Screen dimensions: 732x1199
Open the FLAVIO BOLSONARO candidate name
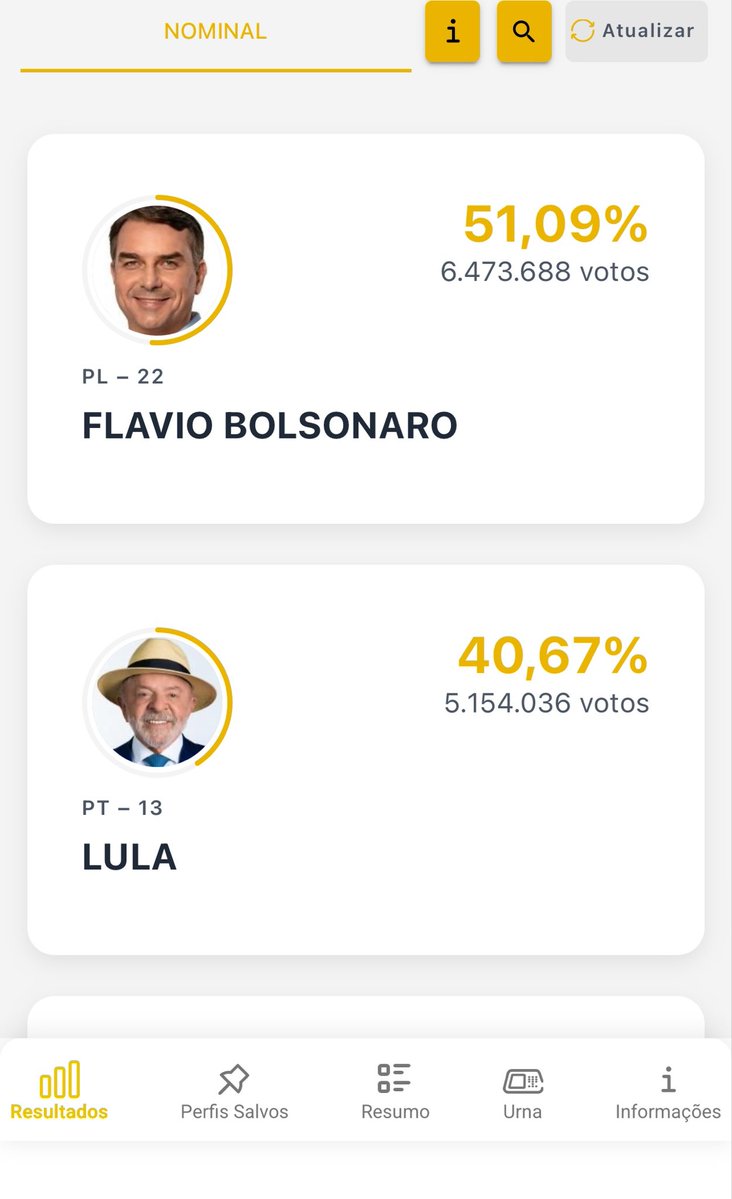pyautogui.click(x=269, y=426)
